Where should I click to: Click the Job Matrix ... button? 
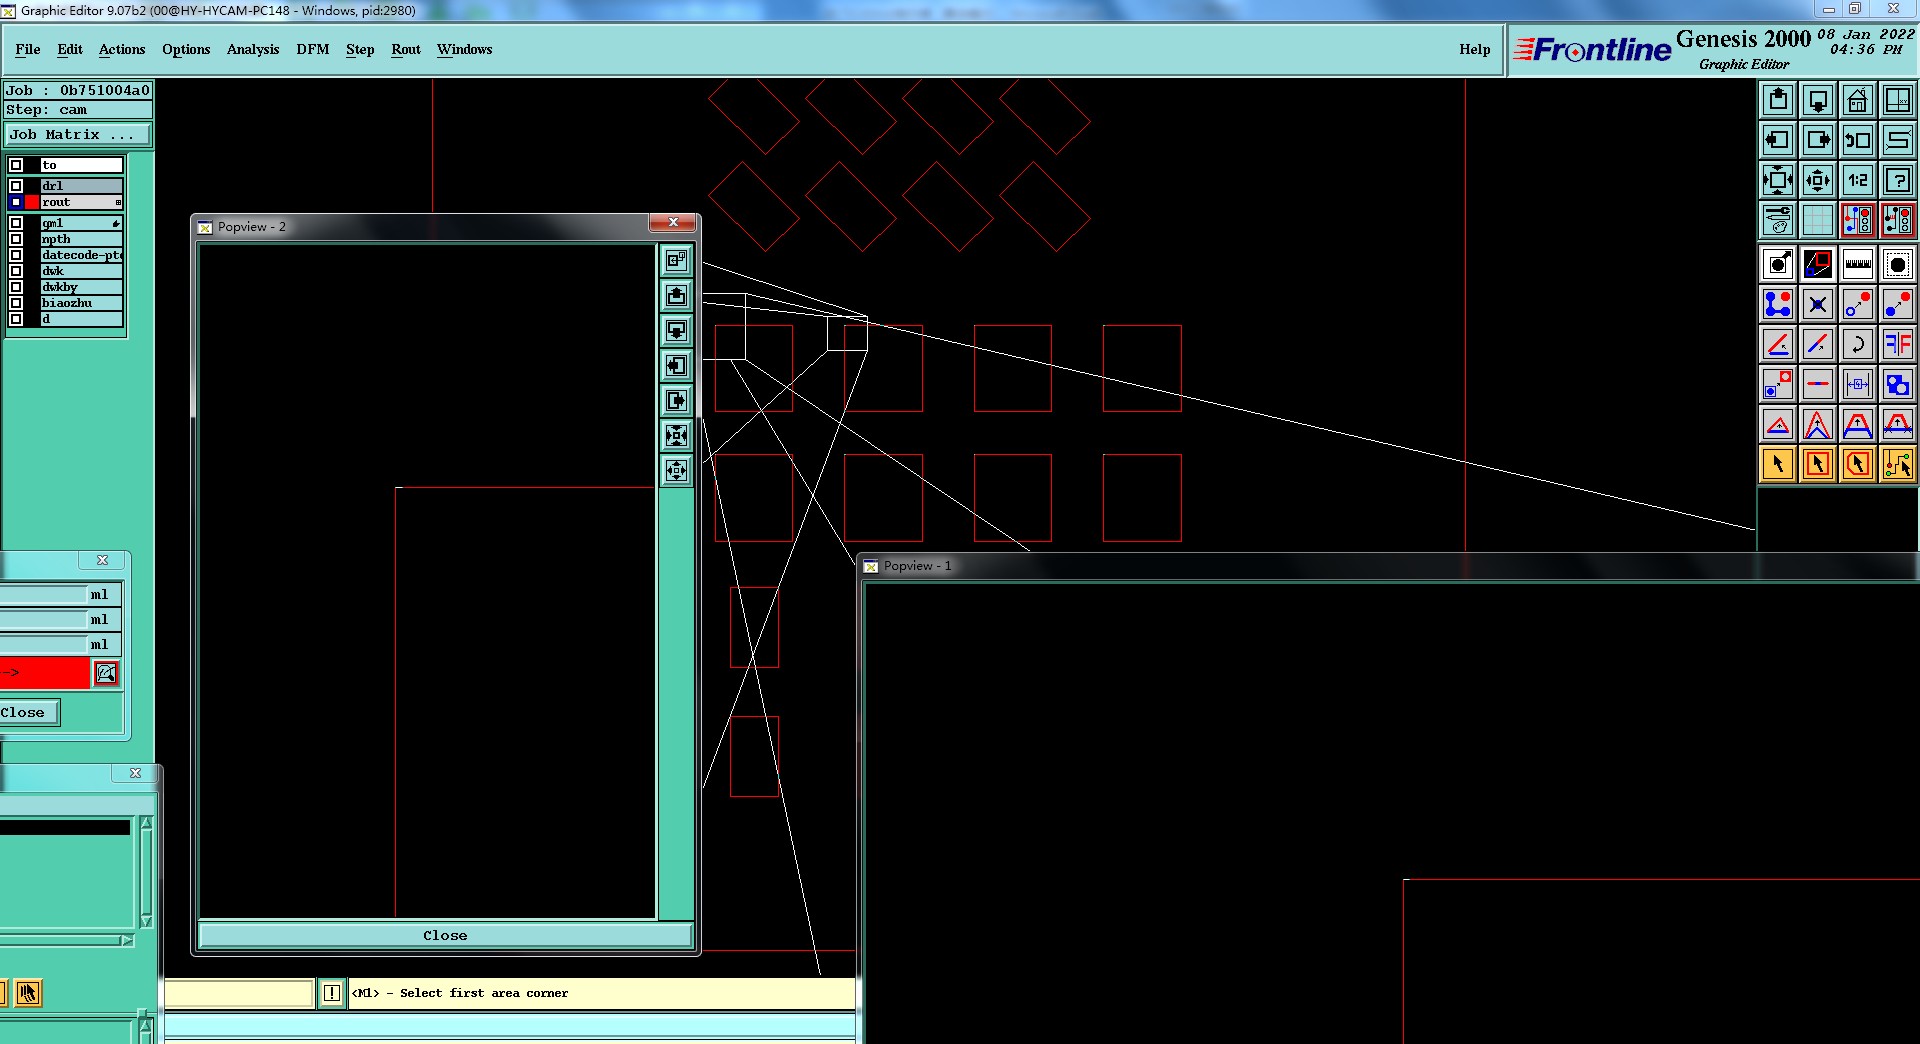[x=78, y=134]
